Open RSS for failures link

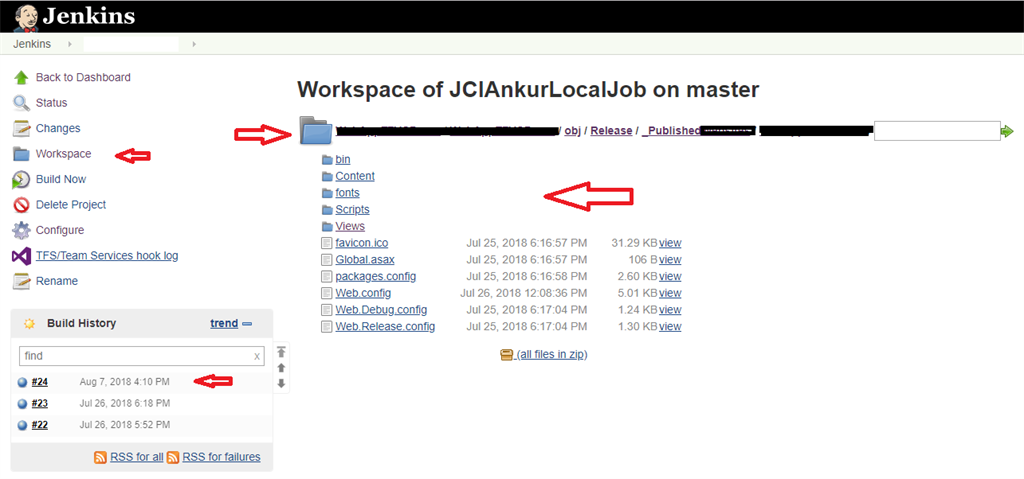coord(221,457)
